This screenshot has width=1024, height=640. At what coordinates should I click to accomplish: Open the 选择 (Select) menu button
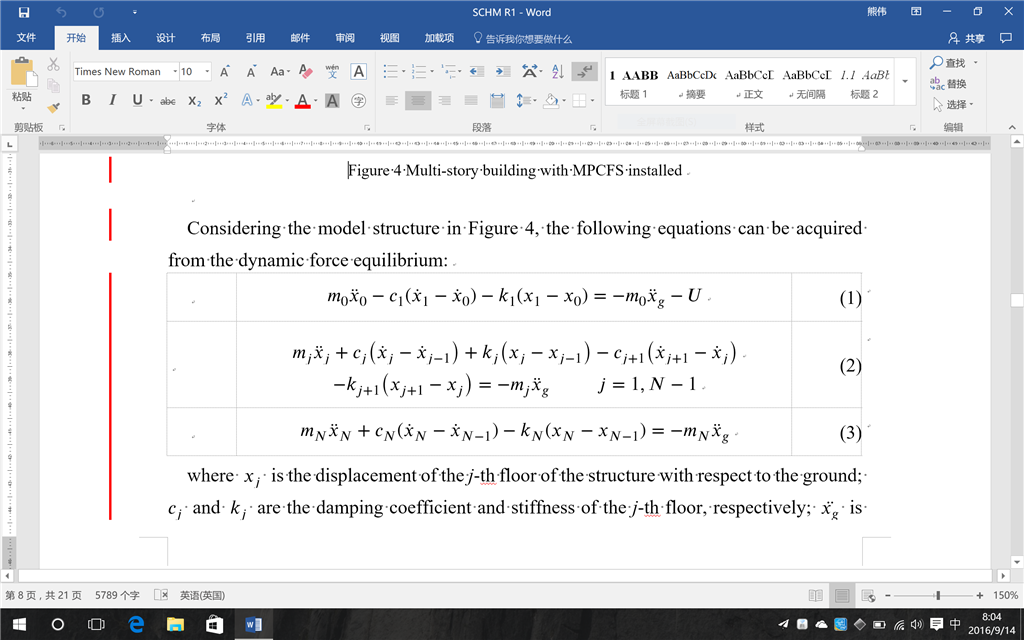pyautogui.click(x=953, y=104)
